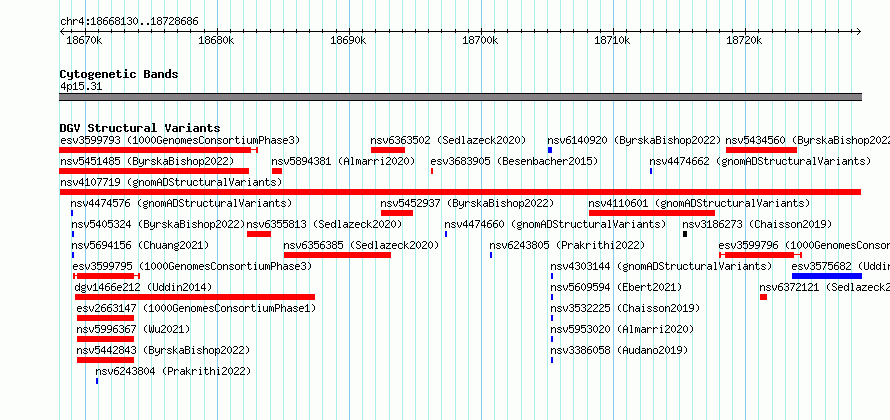The width and height of the screenshot is (890, 420).
Task: Click nsv4303144 gnomAD label
Action: click(x=661, y=266)
